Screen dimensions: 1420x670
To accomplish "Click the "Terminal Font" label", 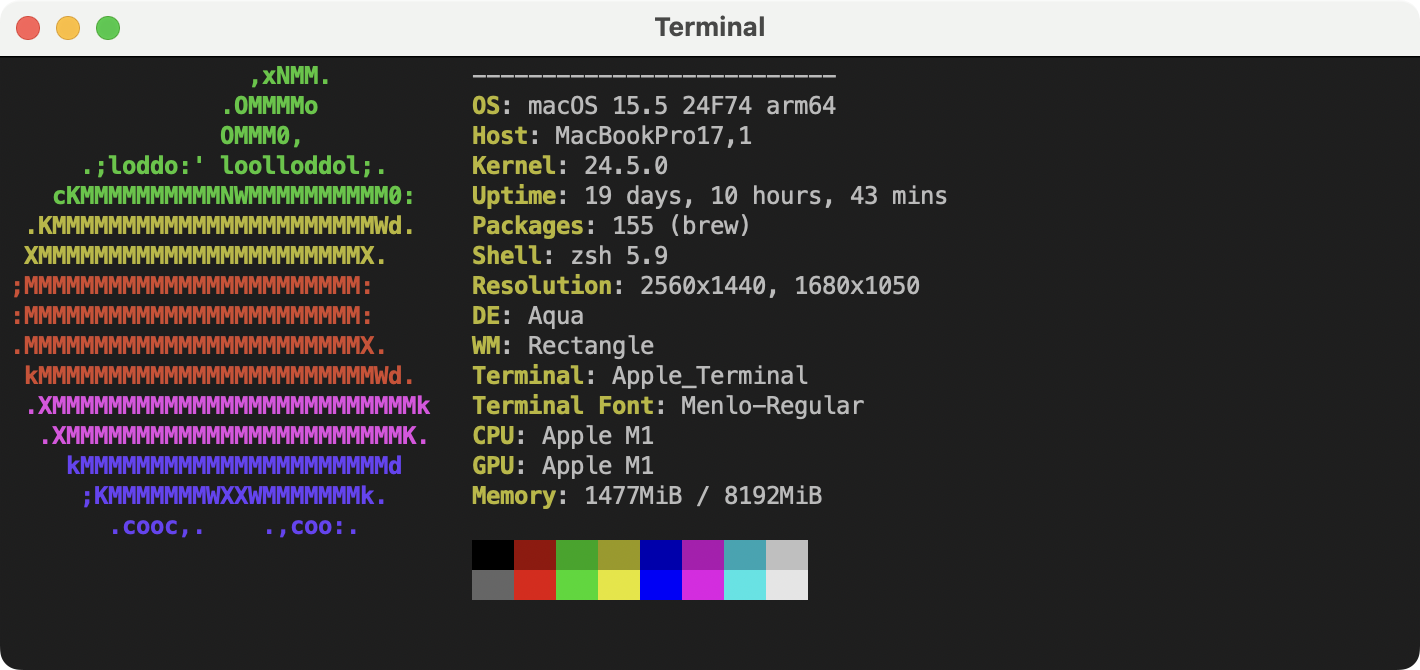I will coord(563,406).
